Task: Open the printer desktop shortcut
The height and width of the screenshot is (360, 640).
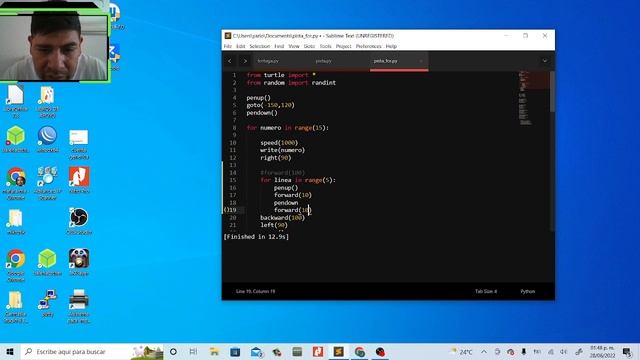Action: pyautogui.click(x=79, y=307)
